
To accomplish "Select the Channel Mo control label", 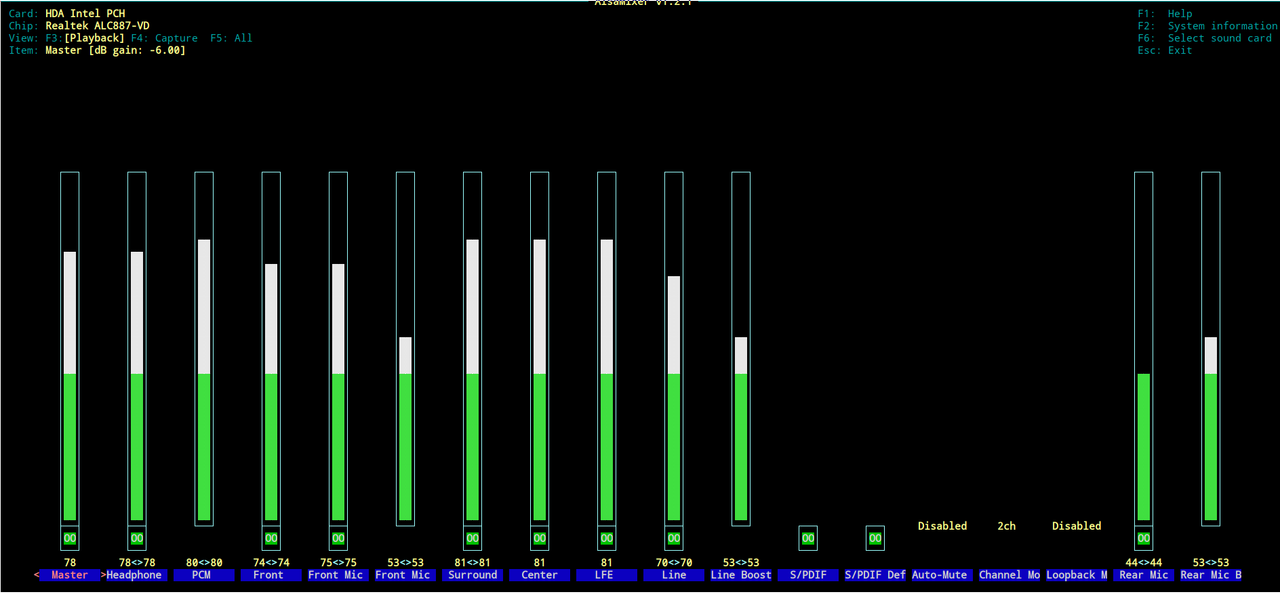I will (x=1009, y=575).
